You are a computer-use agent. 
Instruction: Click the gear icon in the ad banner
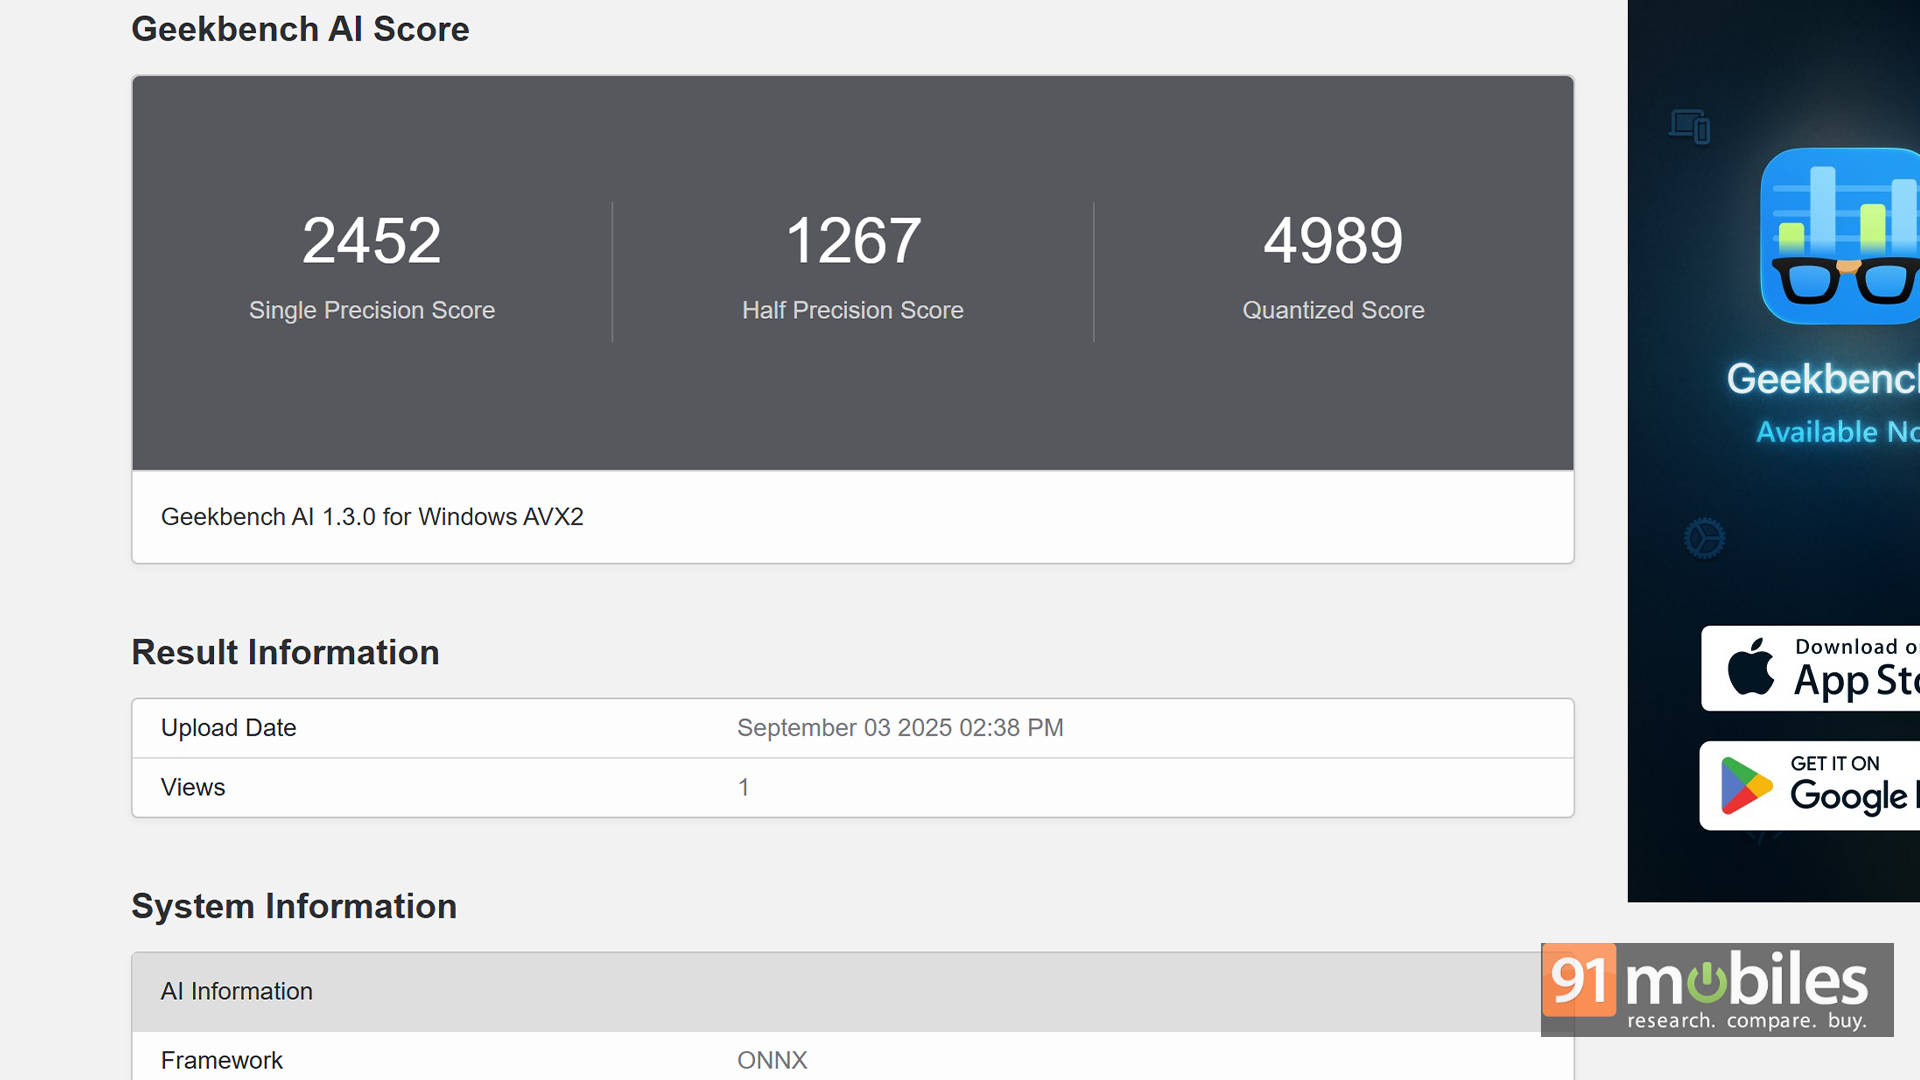point(1704,538)
